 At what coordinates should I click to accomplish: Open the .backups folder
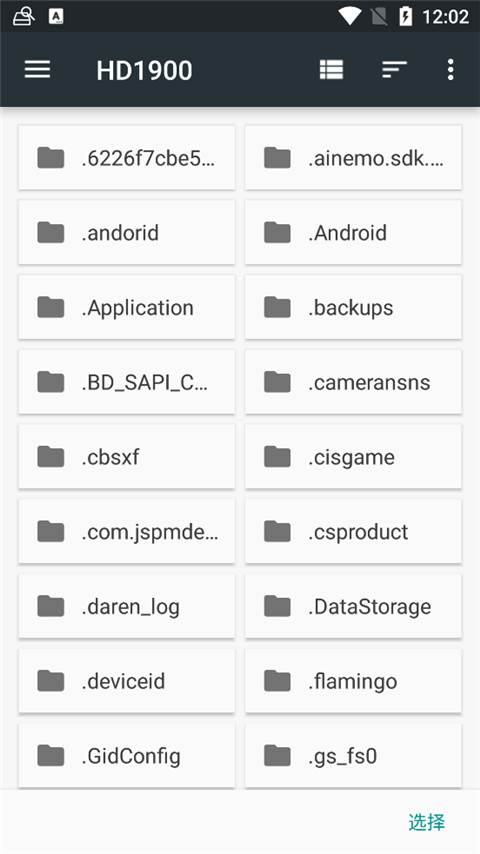[x=354, y=307]
